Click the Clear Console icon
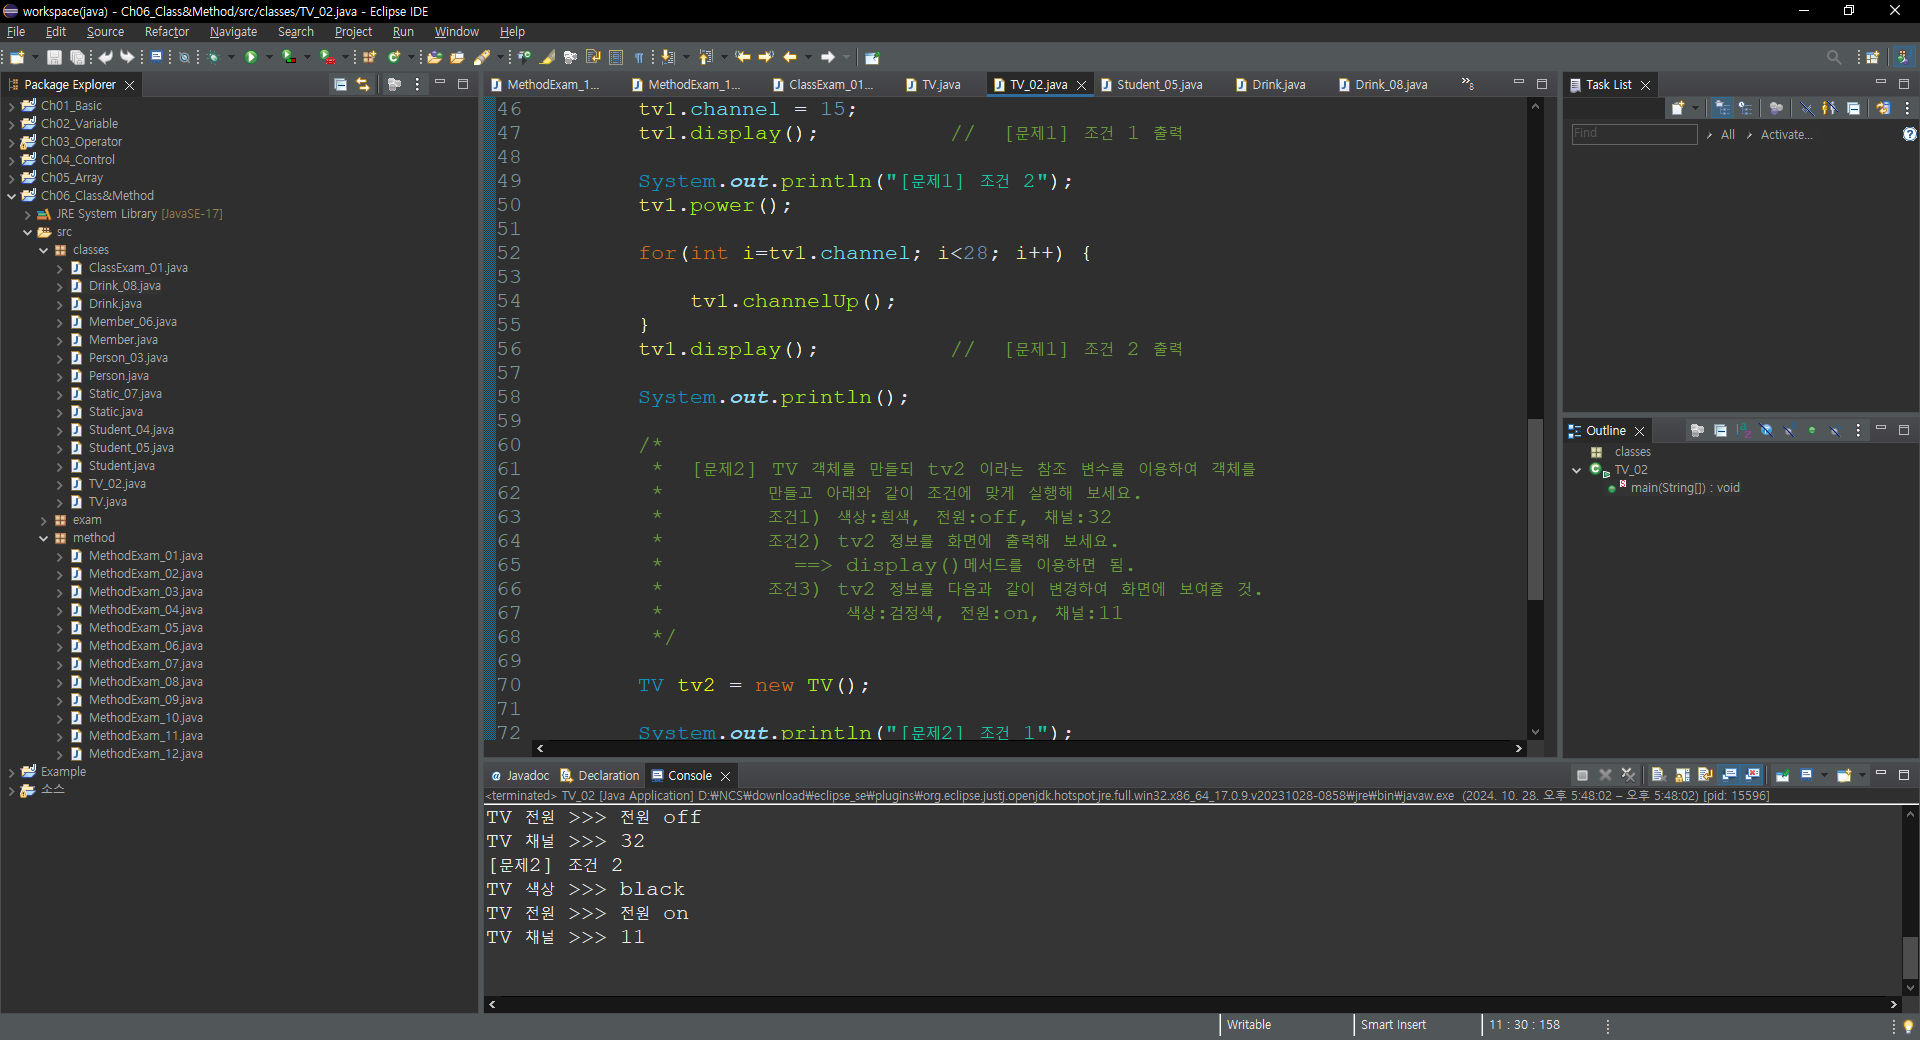This screenshot has width=1920, height=1040. tap(1658, 775)
